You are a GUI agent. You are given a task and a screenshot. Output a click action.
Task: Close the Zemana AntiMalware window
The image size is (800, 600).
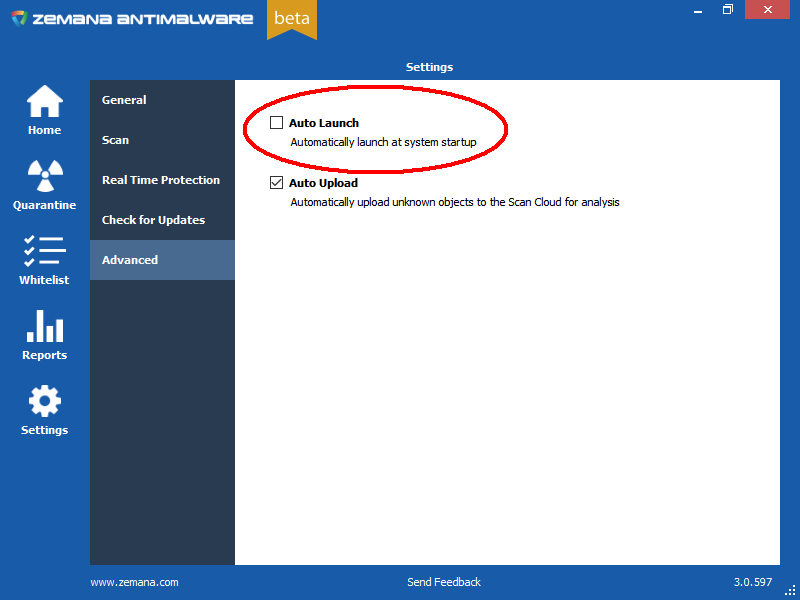point(767,10)
